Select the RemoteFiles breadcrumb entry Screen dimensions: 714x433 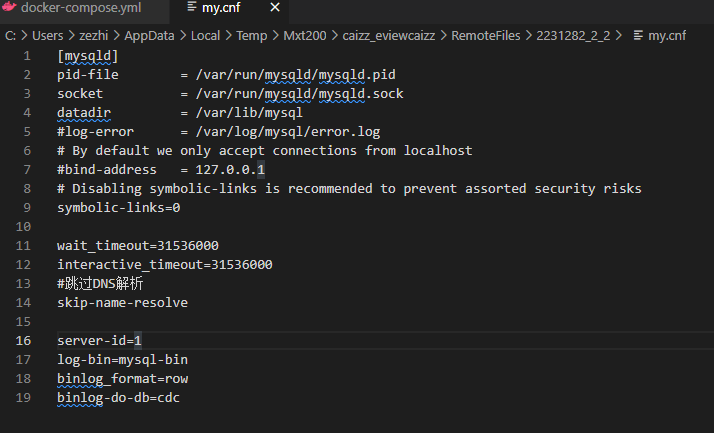tap(485, 36)
